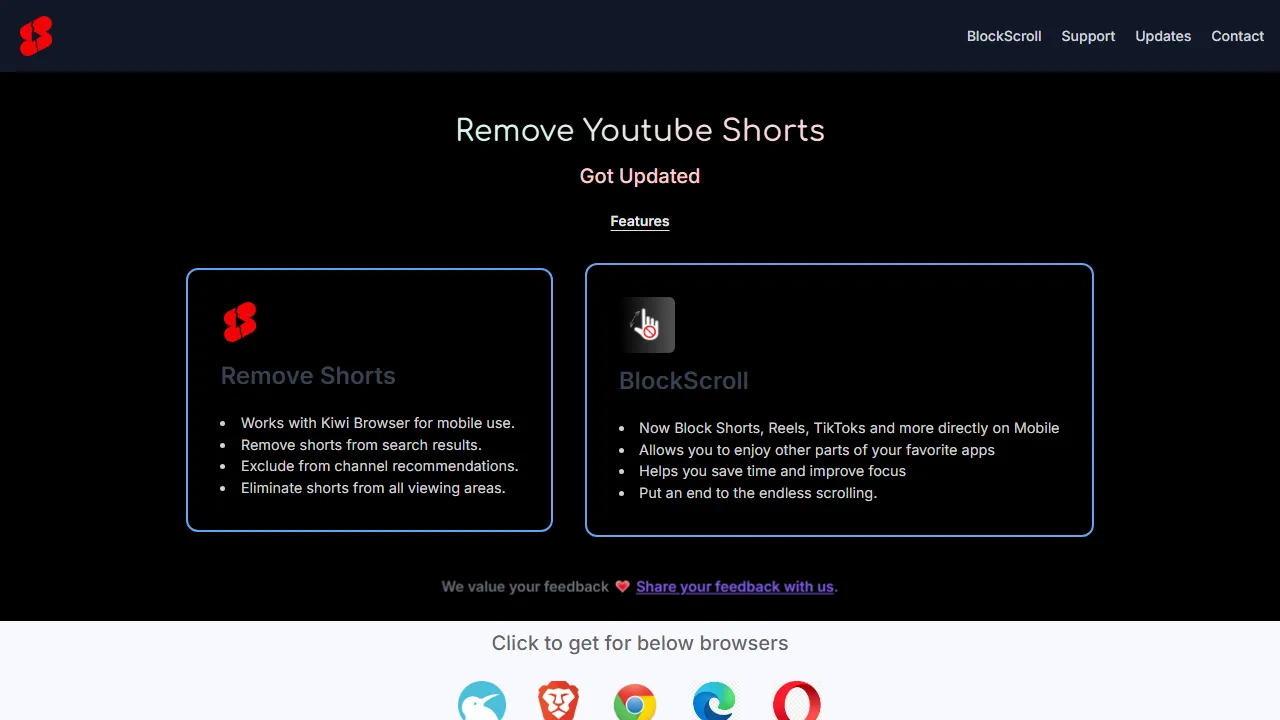Open the Opera browser icon
The height and width of the screenshot is (720, 1280).
coord(795,703)
